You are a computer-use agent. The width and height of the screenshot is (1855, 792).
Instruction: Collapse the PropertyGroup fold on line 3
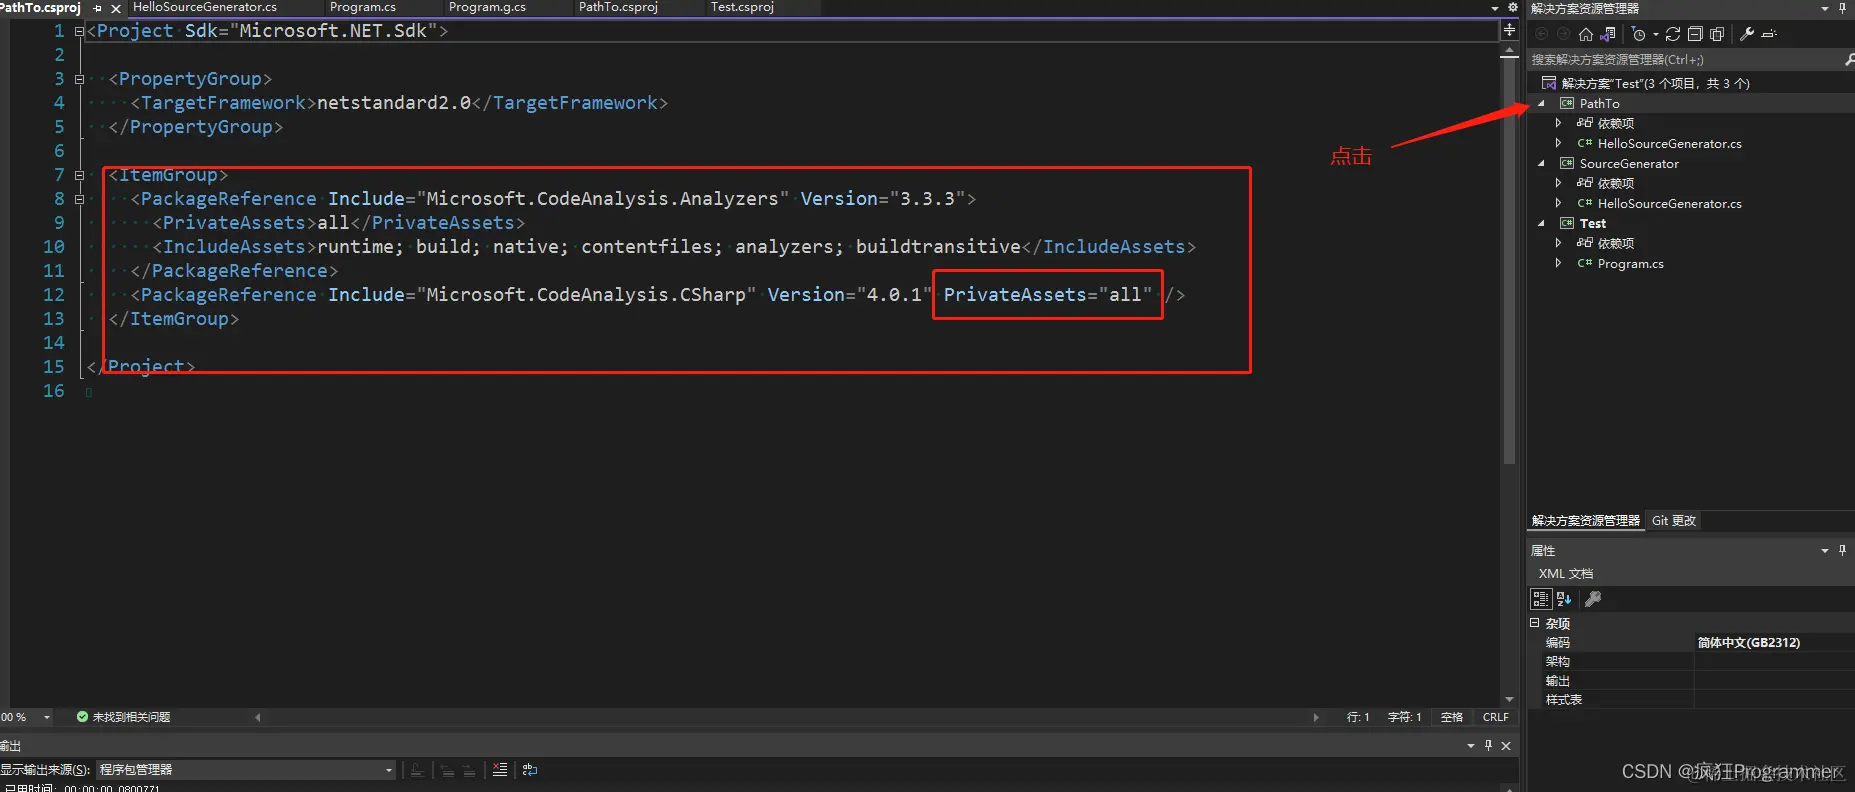79,79
